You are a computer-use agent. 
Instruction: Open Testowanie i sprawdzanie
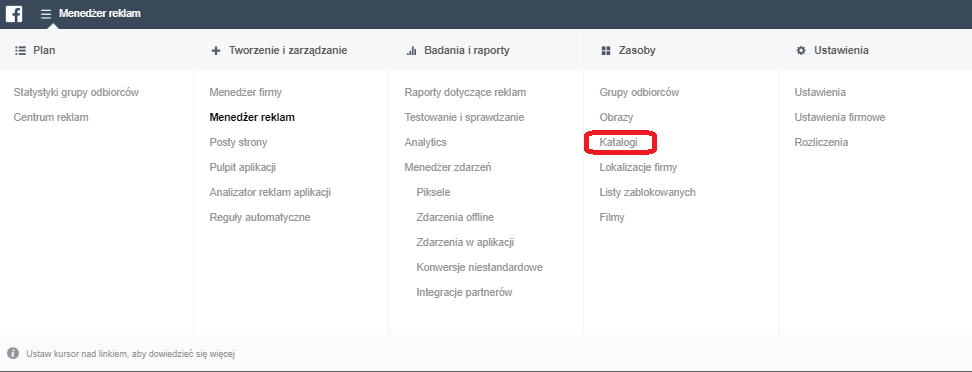[464, 117]
